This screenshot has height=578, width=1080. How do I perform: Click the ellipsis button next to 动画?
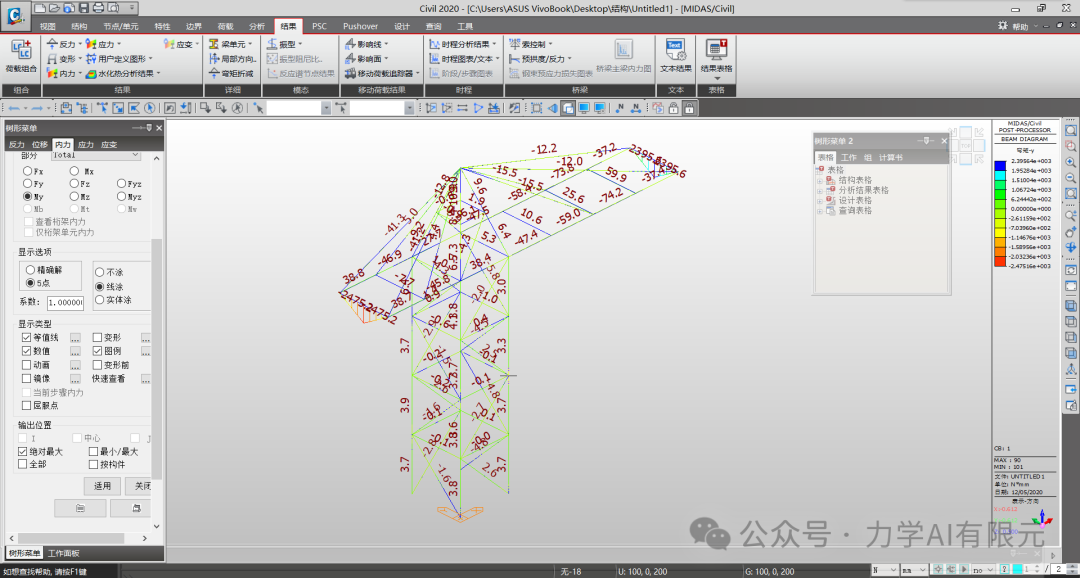(75, 365)
